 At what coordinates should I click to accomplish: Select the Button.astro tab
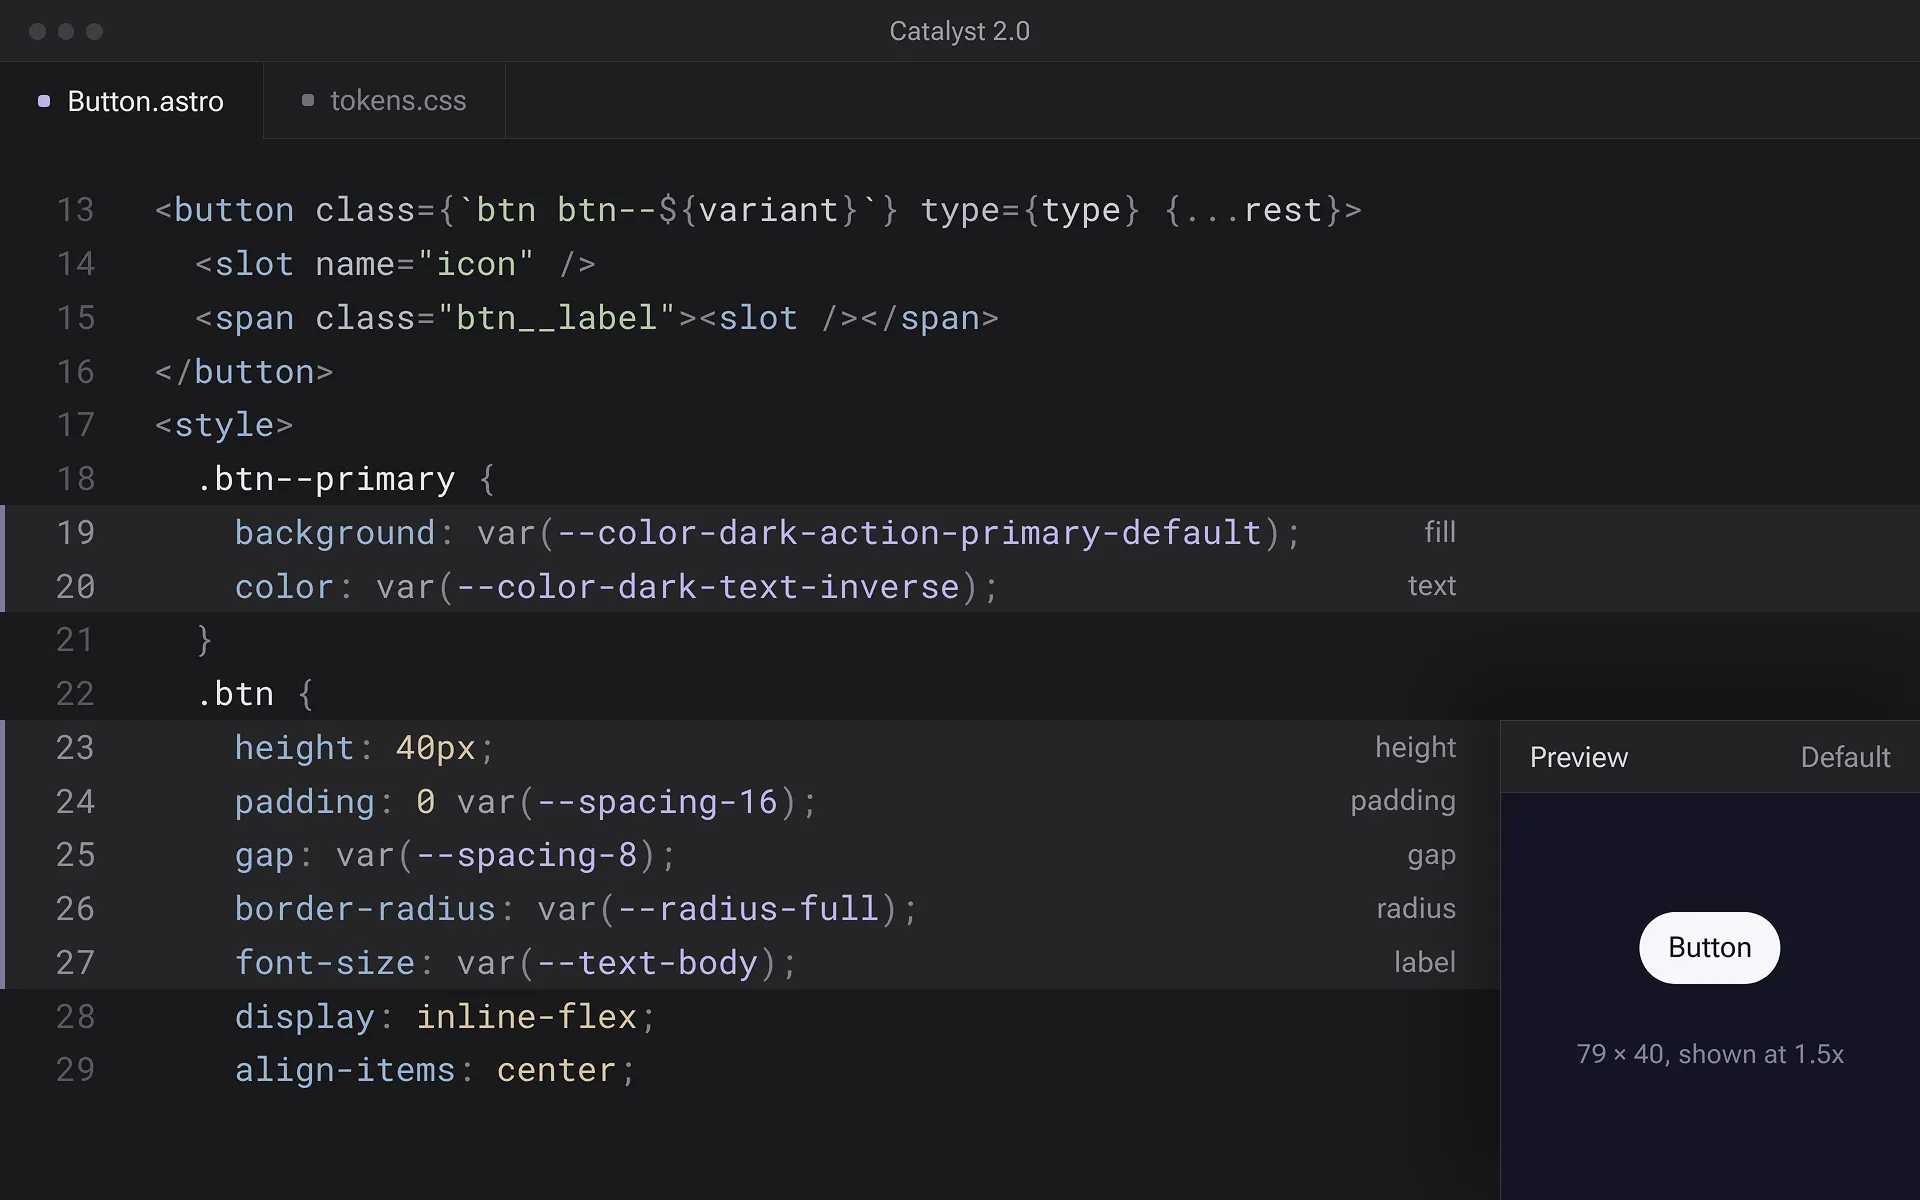coord(131,100)
